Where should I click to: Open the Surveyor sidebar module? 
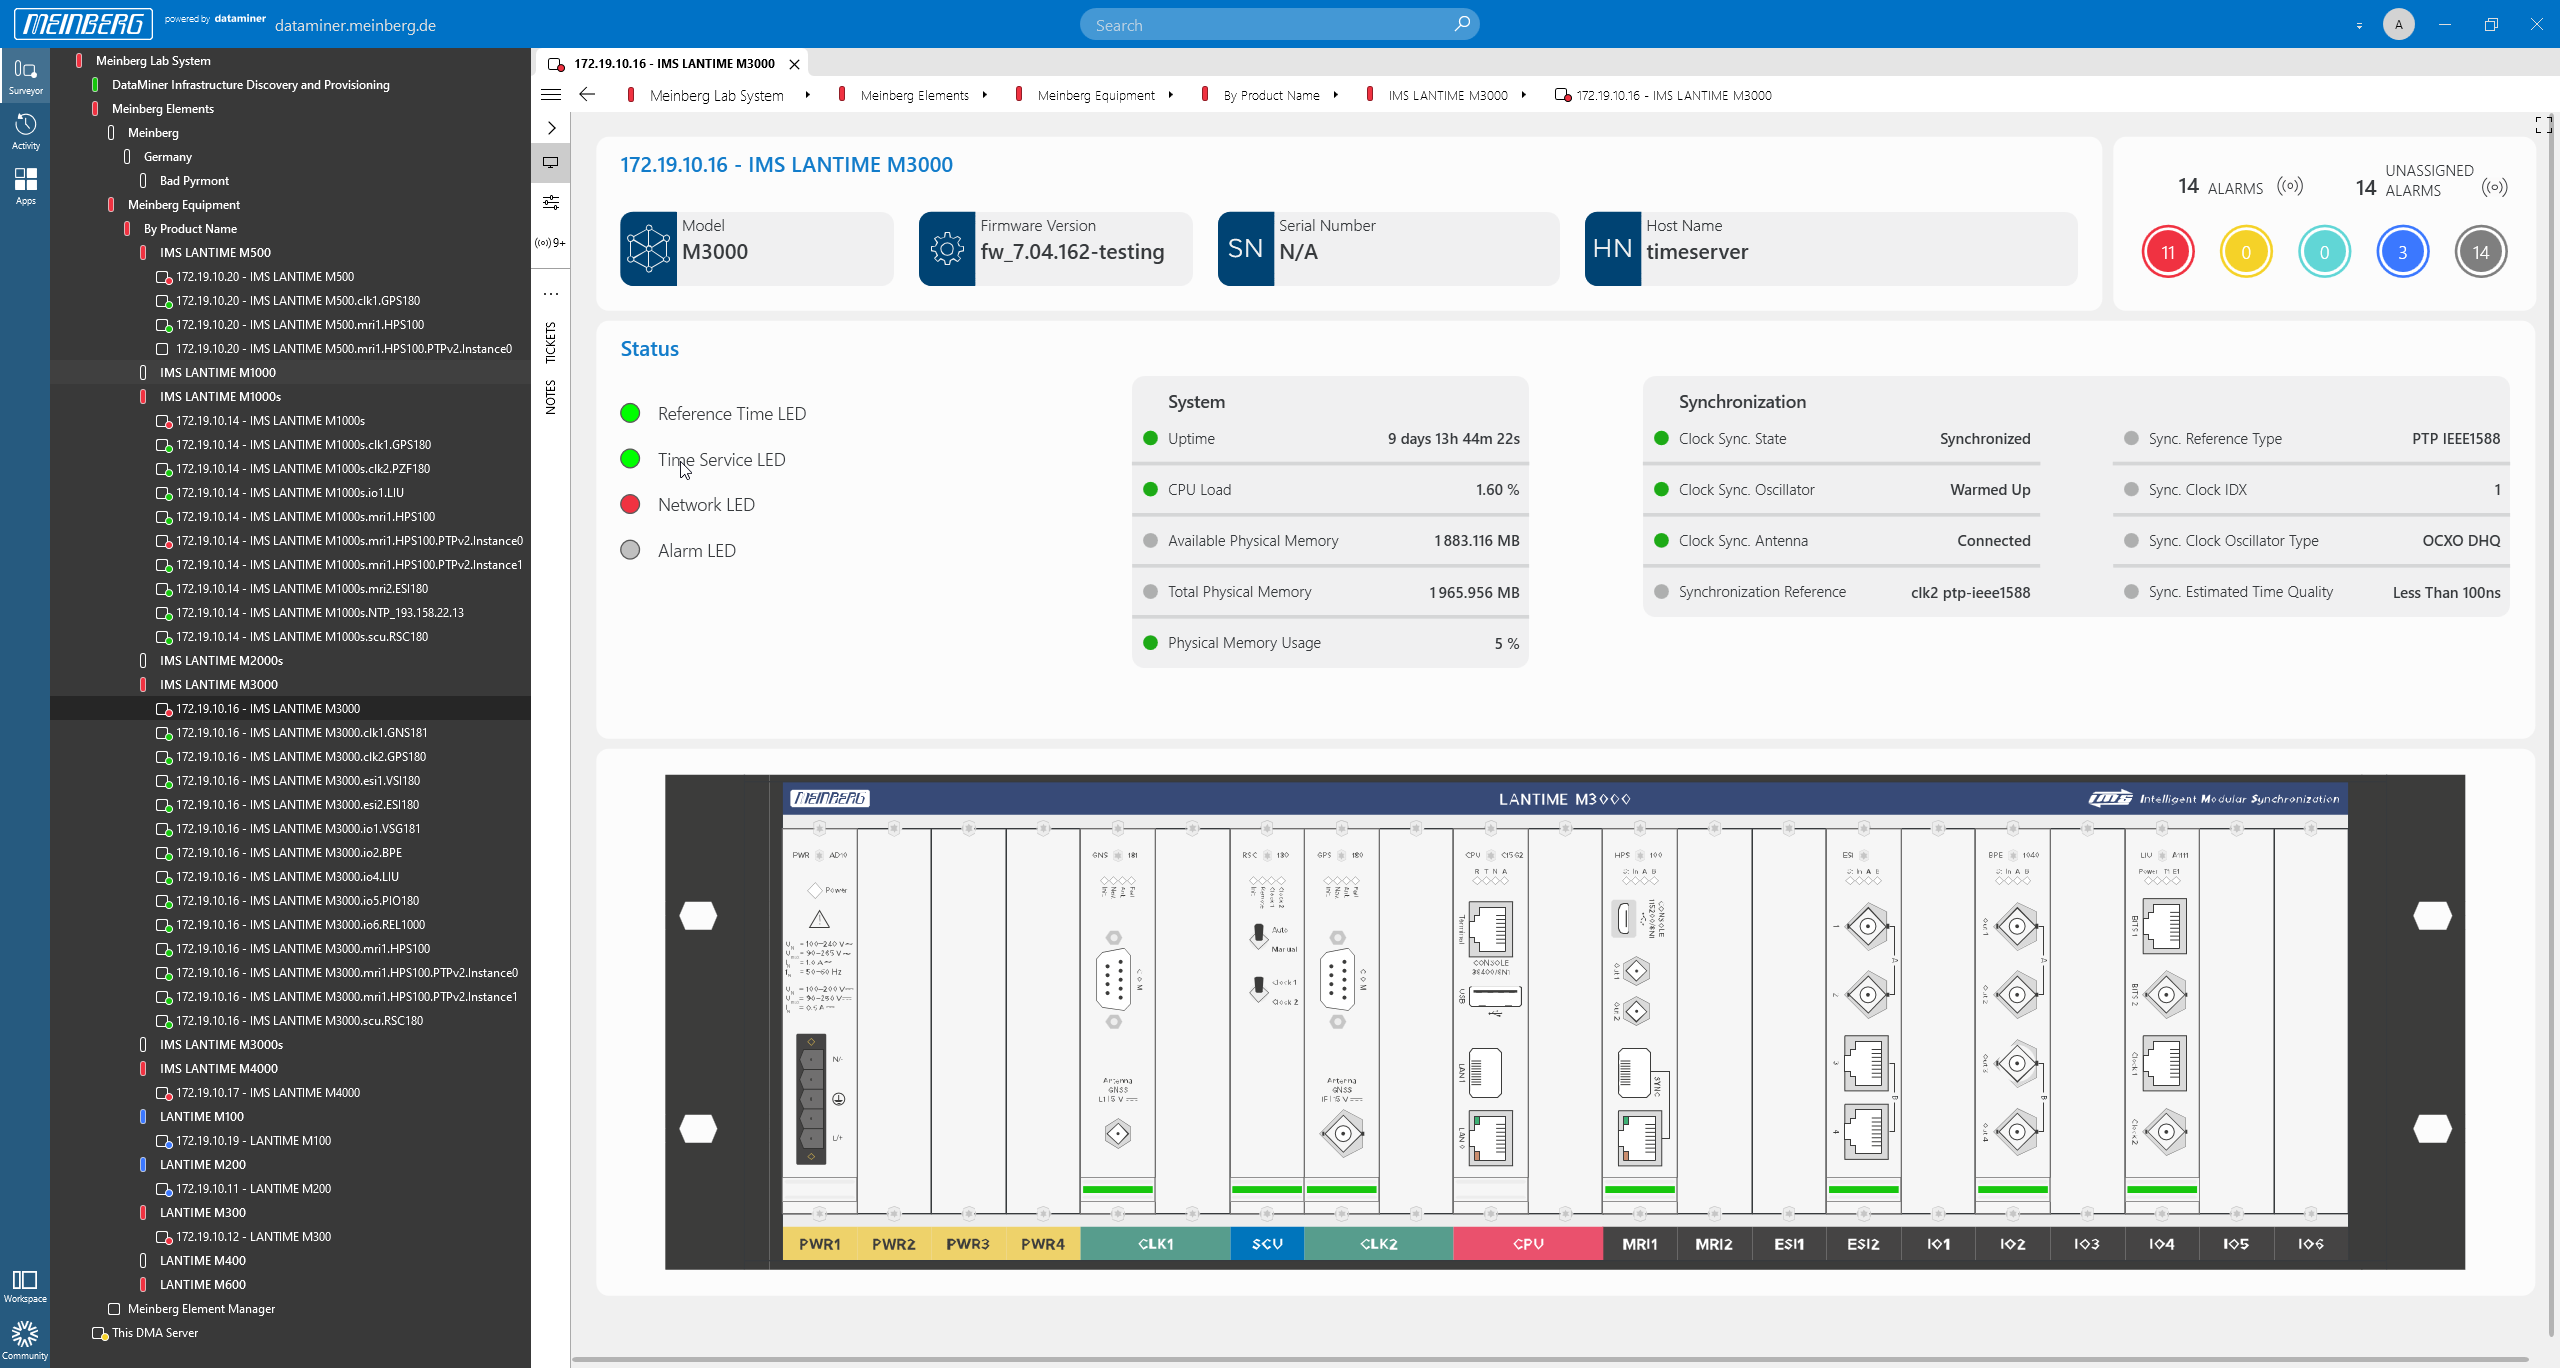click(25, 76)
